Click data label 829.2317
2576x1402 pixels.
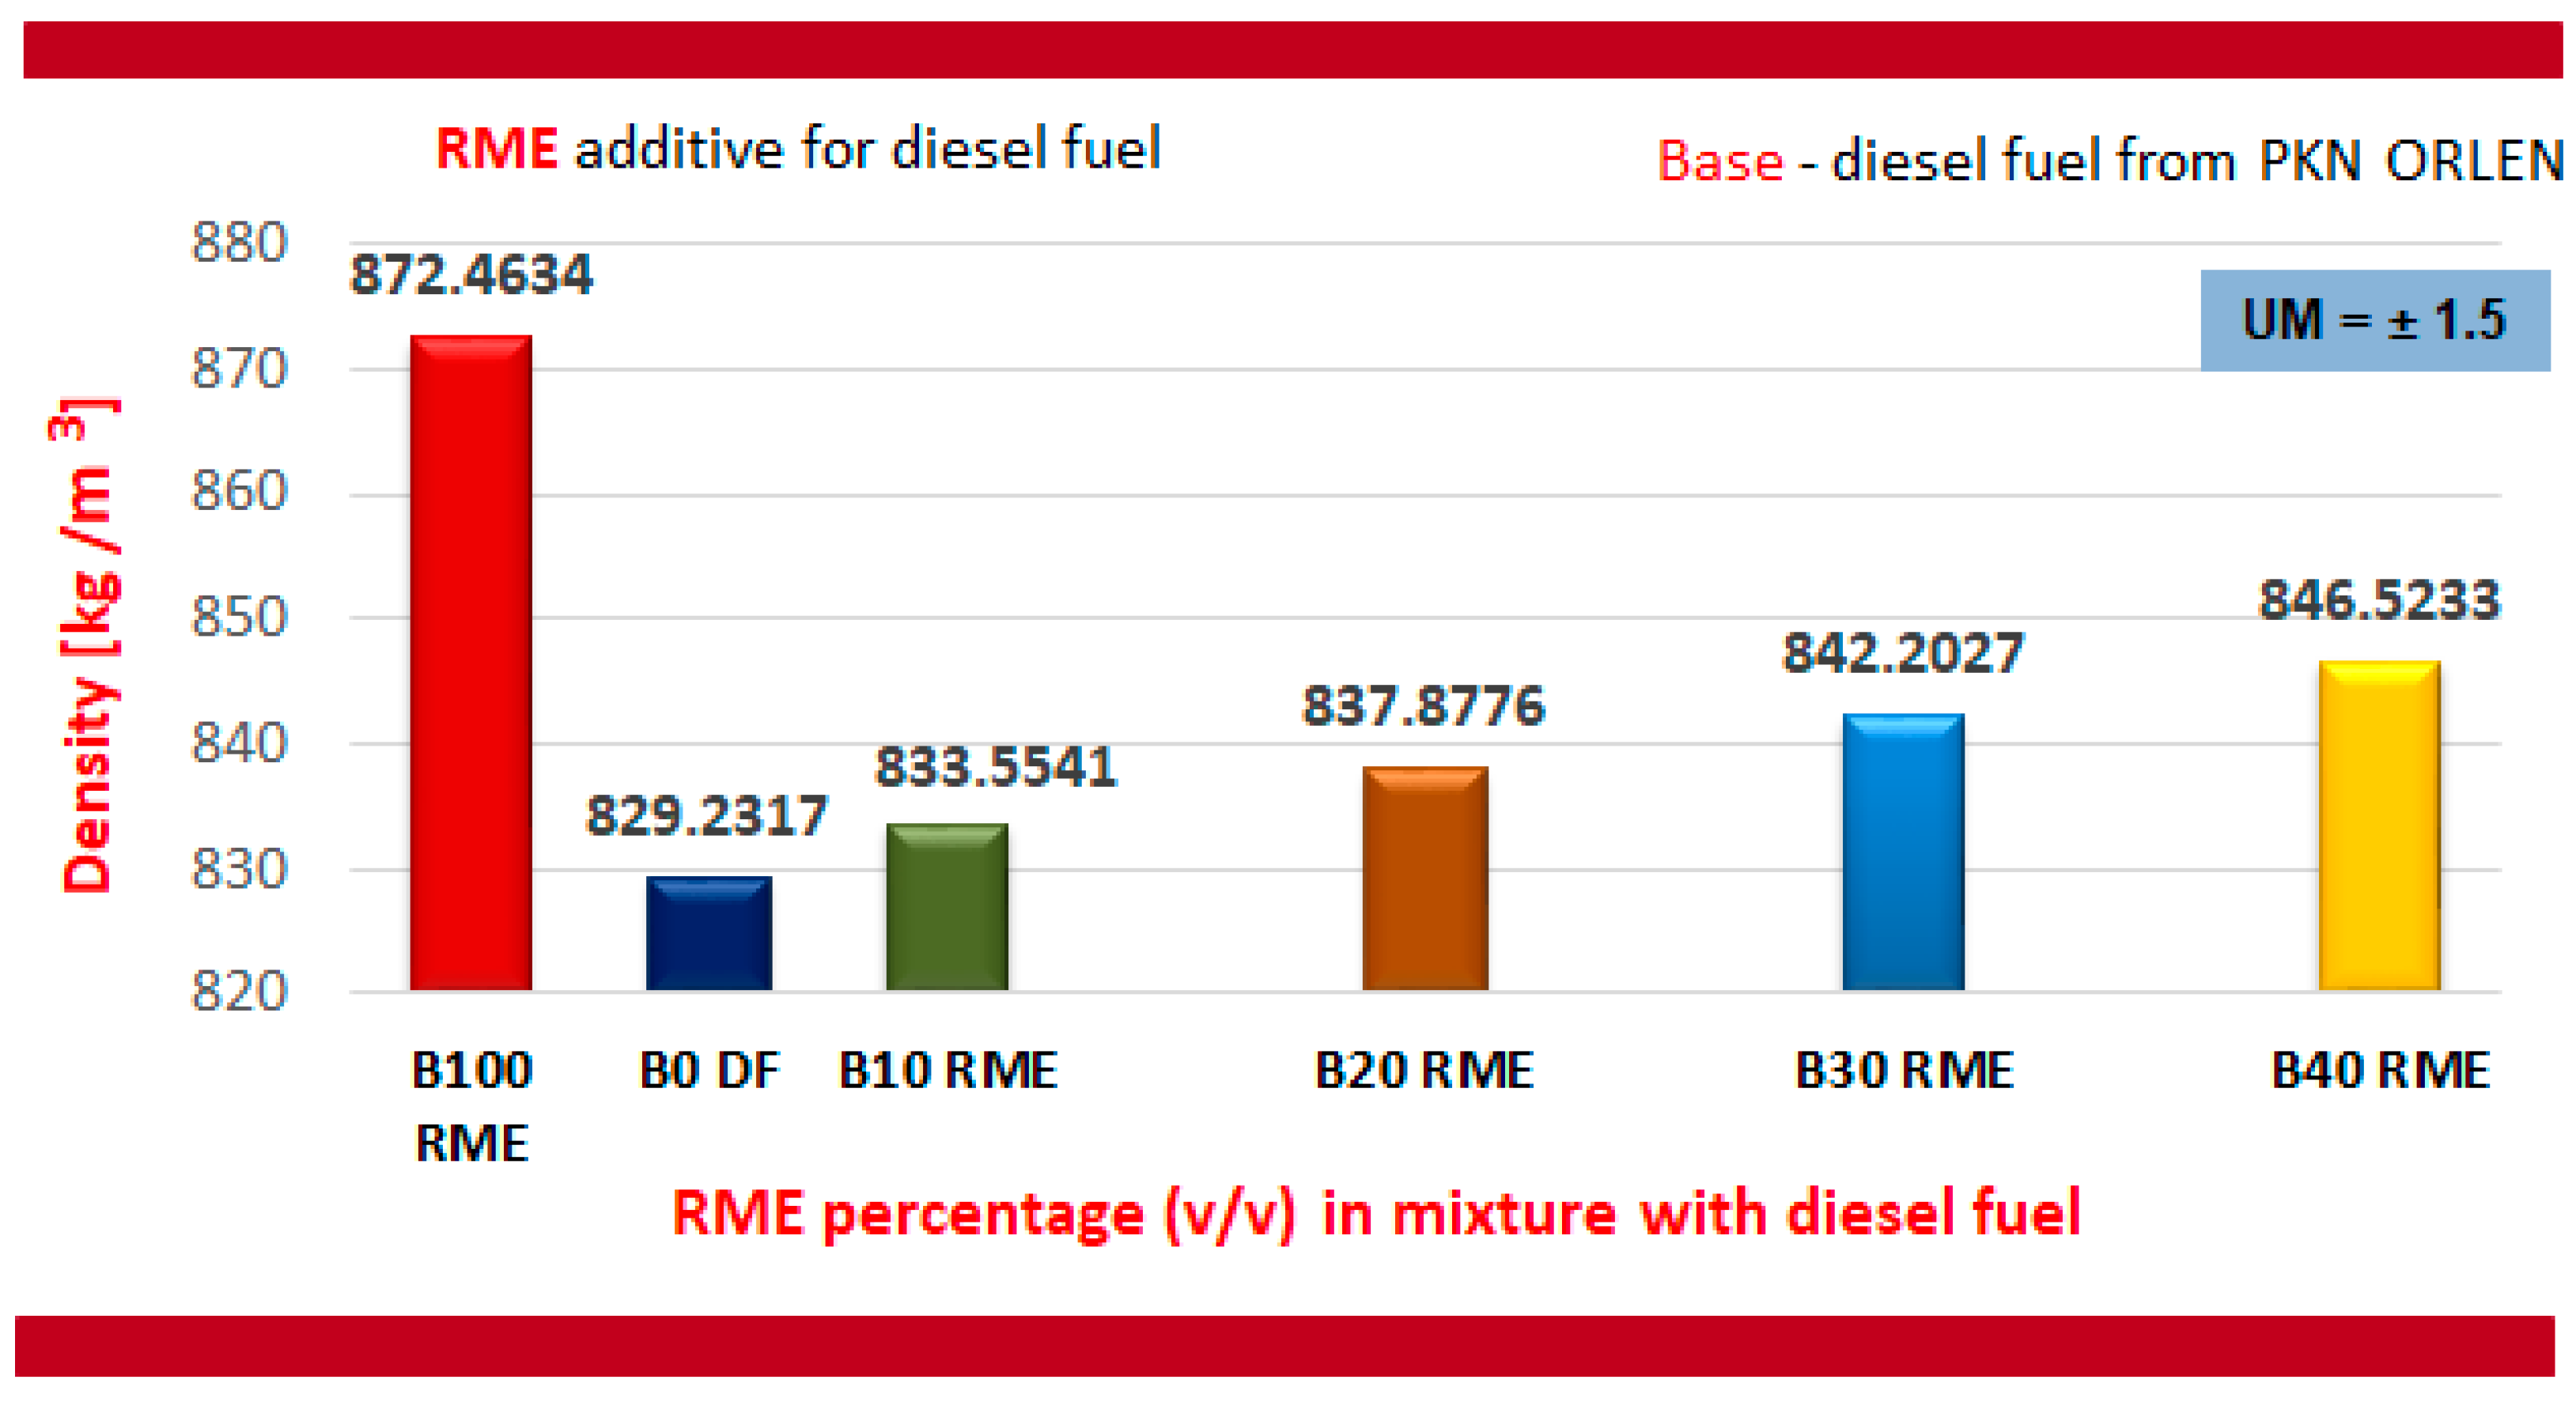point(706,815)
